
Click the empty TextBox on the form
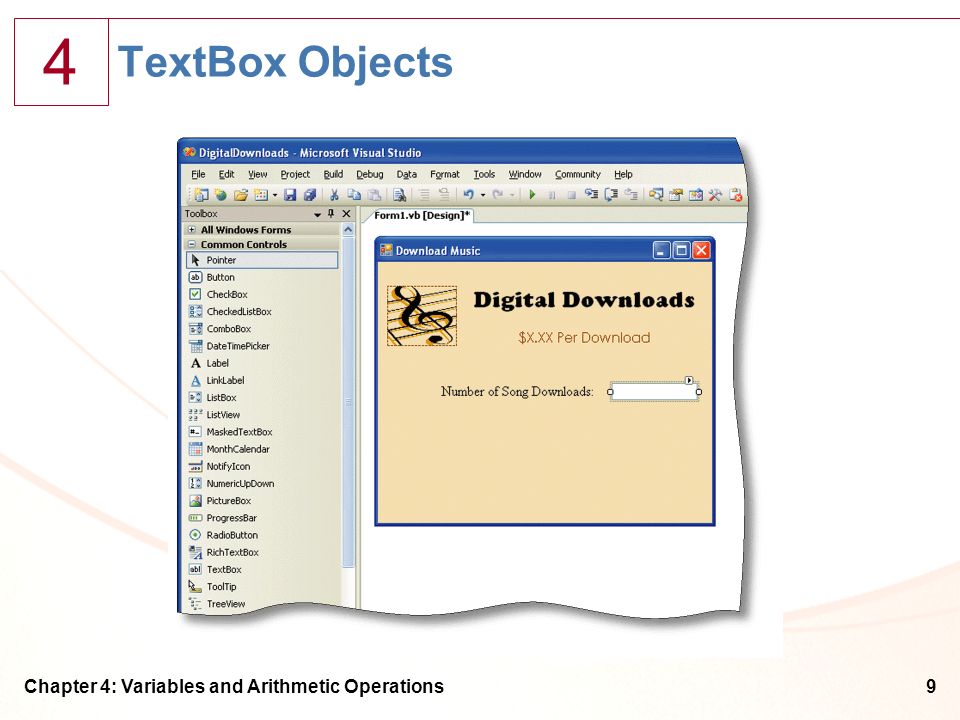[x=654, y=392]
